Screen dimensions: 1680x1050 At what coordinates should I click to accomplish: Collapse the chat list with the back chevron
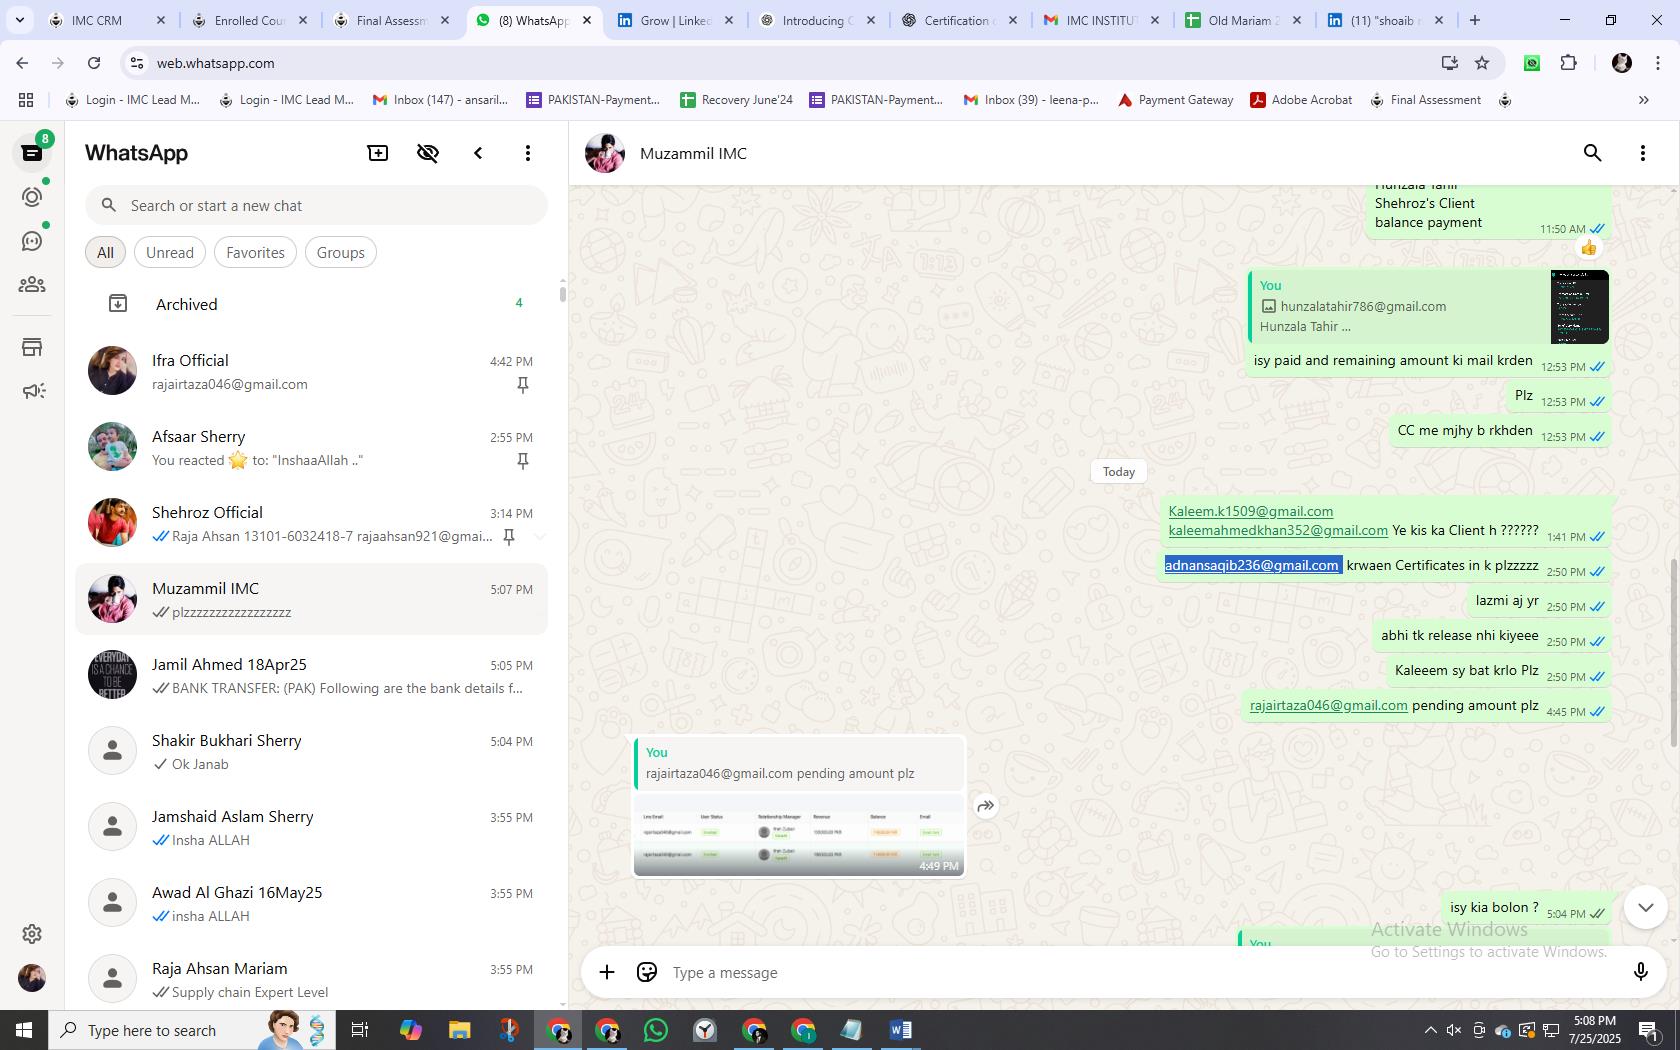point(478,153)
